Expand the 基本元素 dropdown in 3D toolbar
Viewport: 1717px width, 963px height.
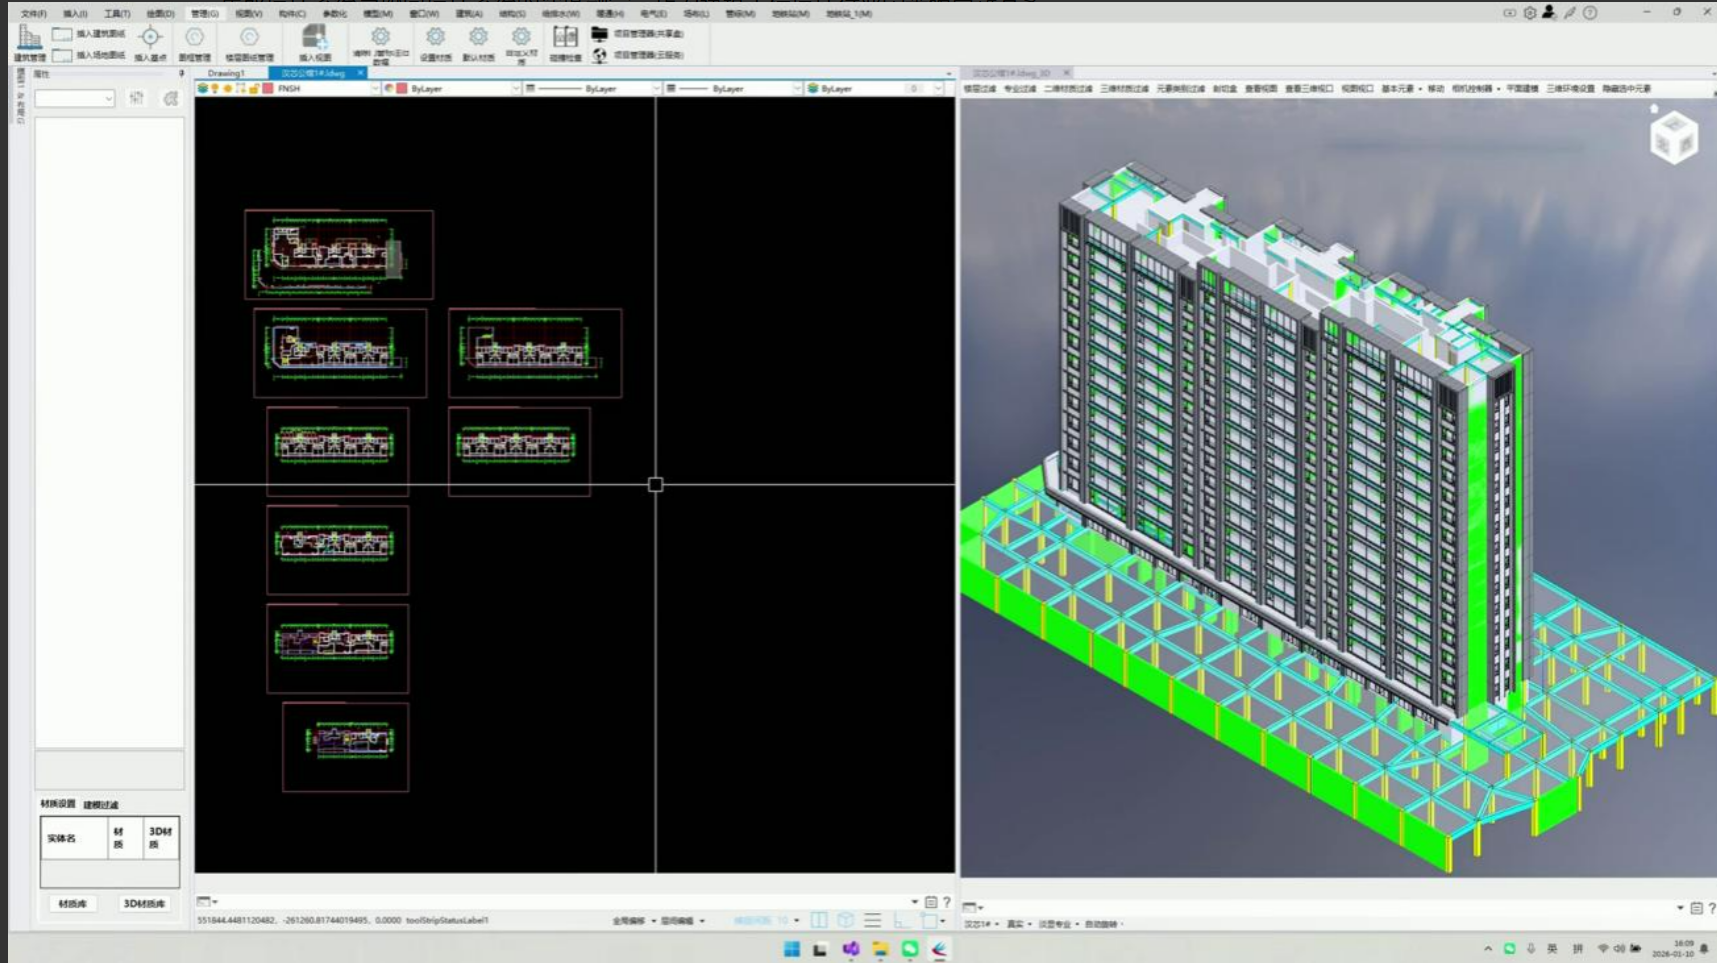point(1401,89)
